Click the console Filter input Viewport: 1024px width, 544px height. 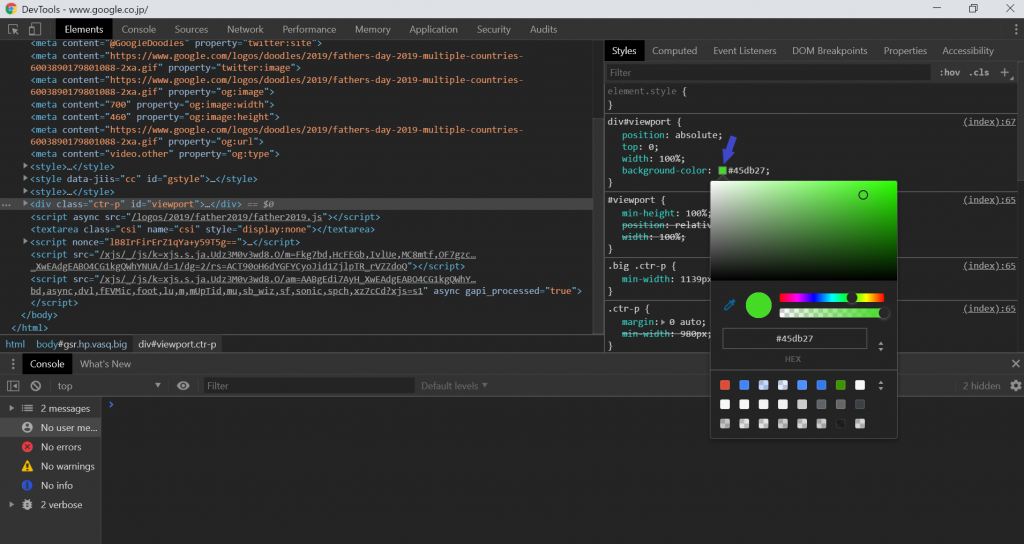[309, 386]
